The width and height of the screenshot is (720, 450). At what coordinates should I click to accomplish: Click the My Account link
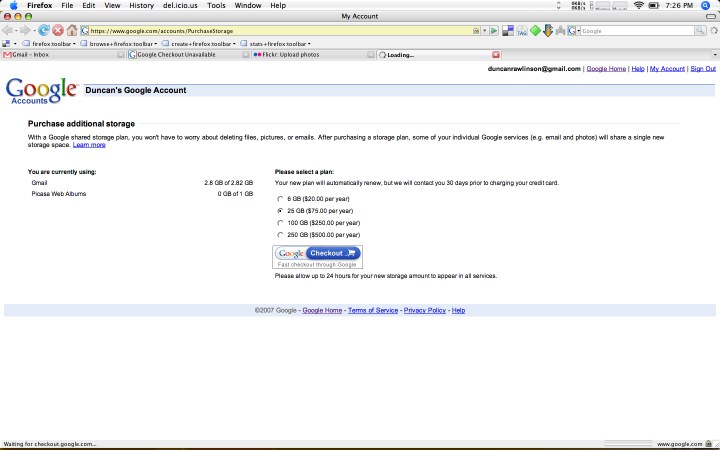click(667, 69)
